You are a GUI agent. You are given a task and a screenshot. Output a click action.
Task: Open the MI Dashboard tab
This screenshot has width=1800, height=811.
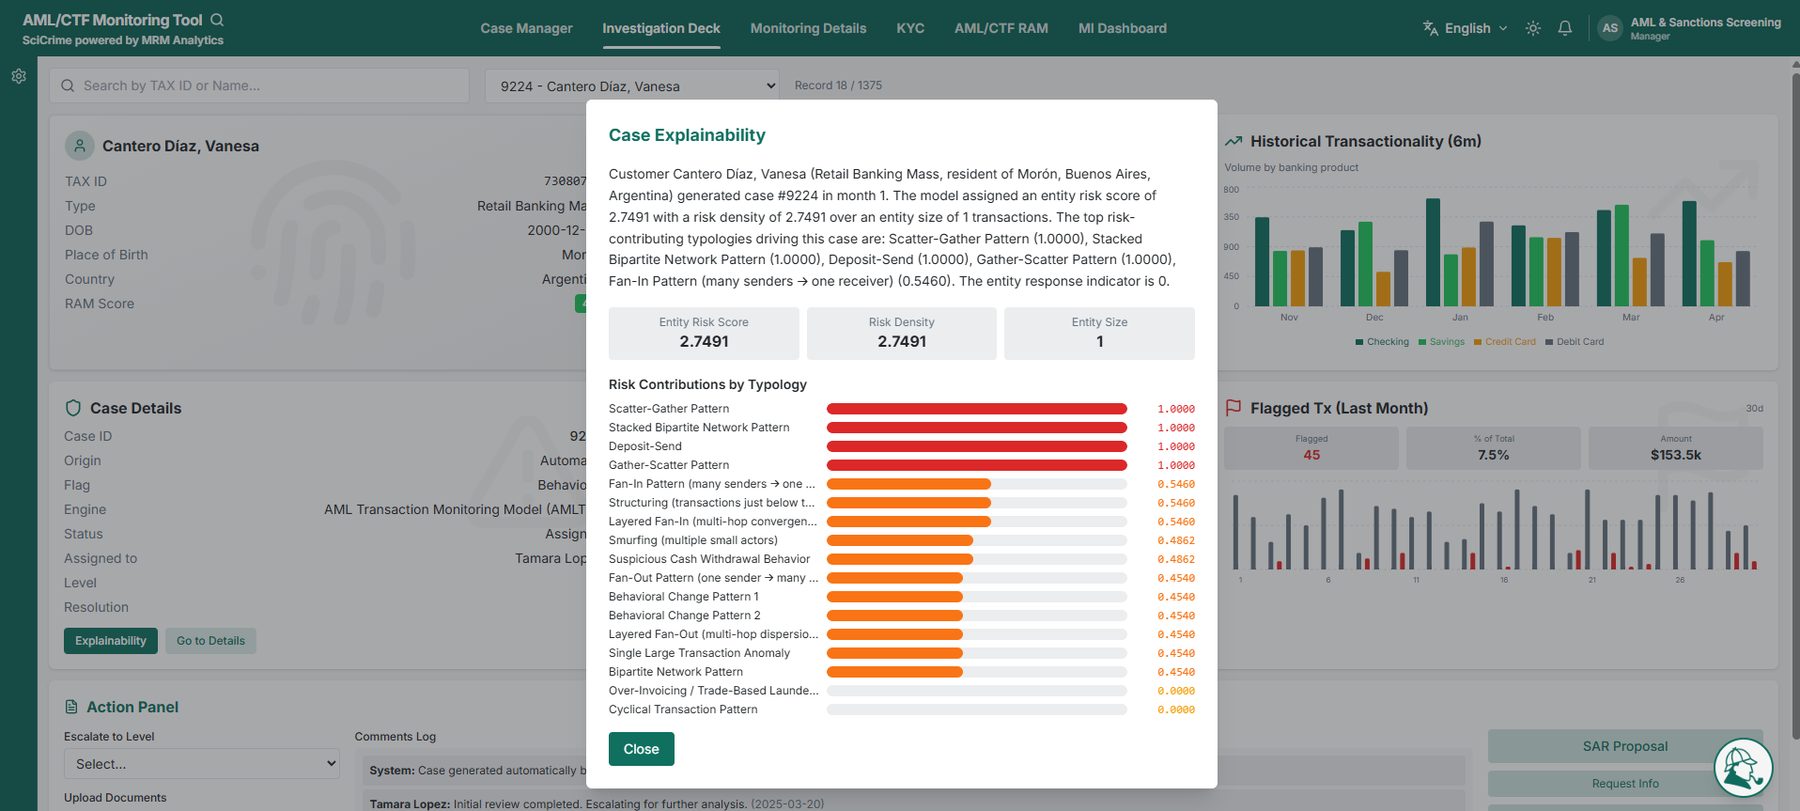tap(1122, 28)
